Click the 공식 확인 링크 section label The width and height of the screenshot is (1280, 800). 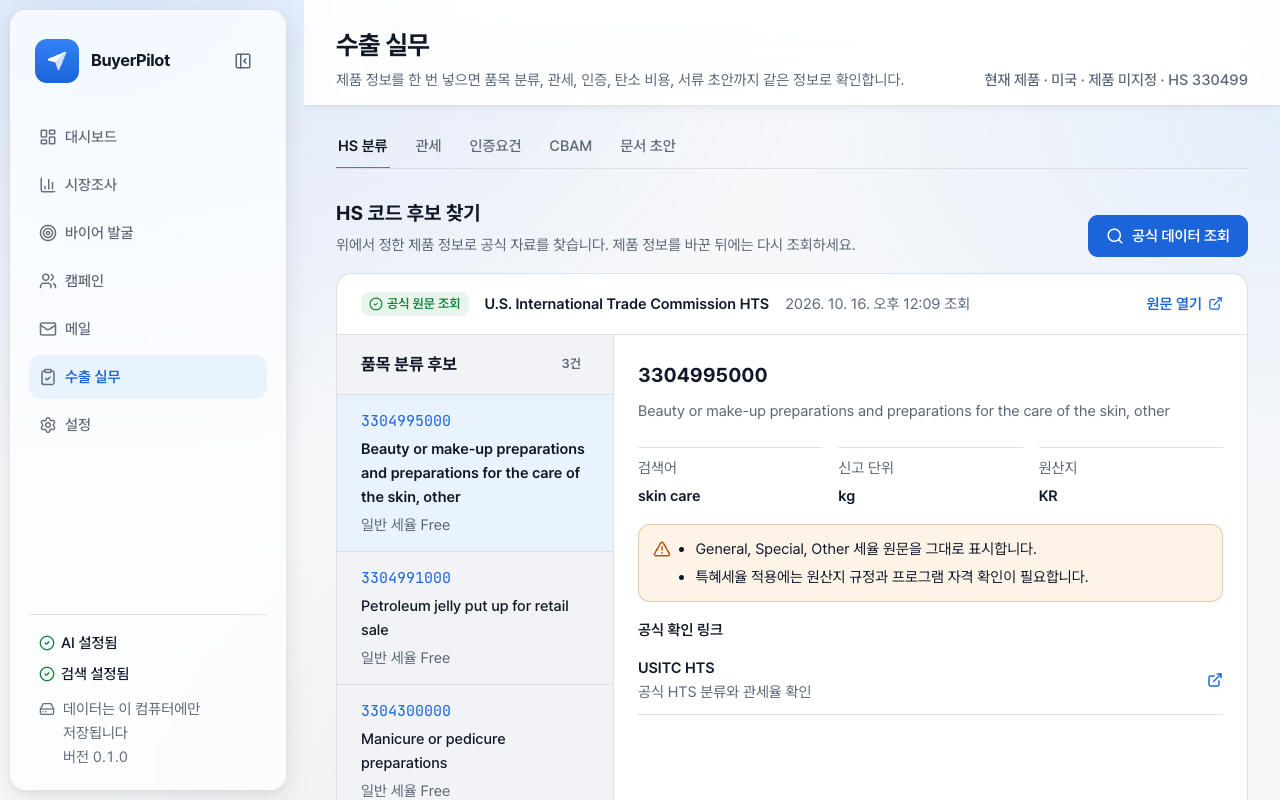[x=680, y=630]
